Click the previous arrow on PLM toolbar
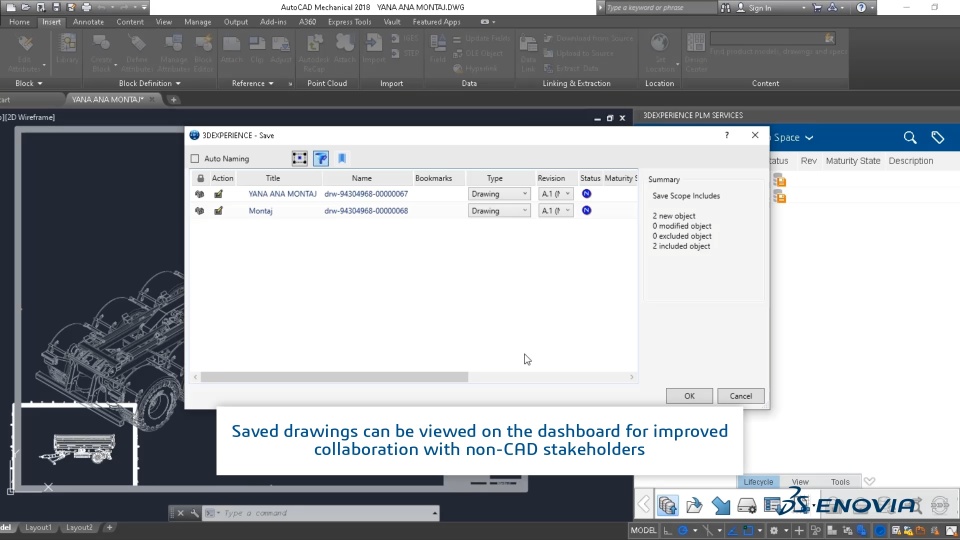The image size is (960, 540). point(643,504)
